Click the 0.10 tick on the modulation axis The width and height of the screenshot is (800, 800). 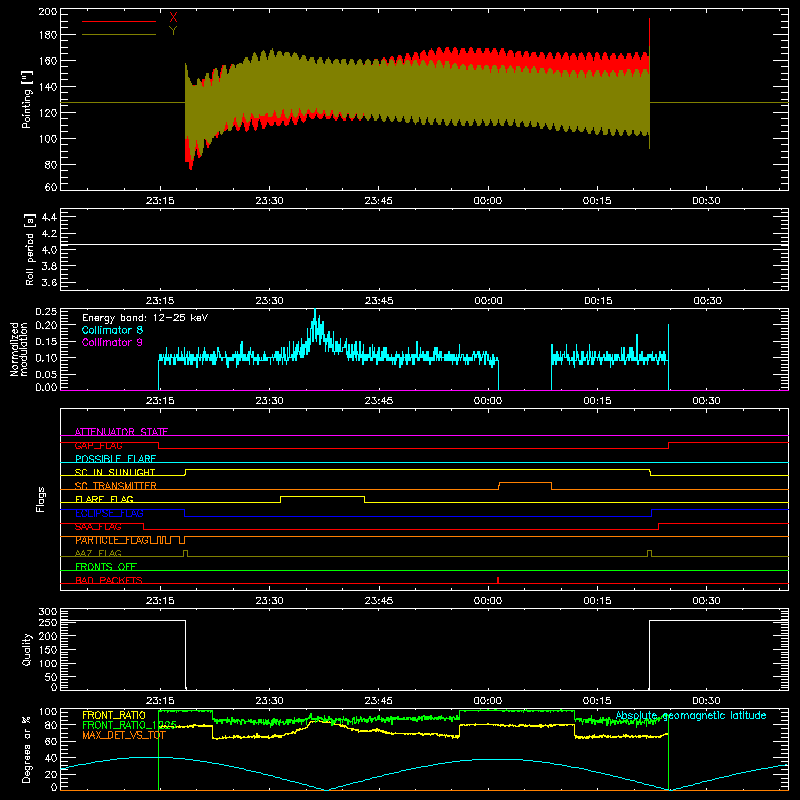[46, 358]
